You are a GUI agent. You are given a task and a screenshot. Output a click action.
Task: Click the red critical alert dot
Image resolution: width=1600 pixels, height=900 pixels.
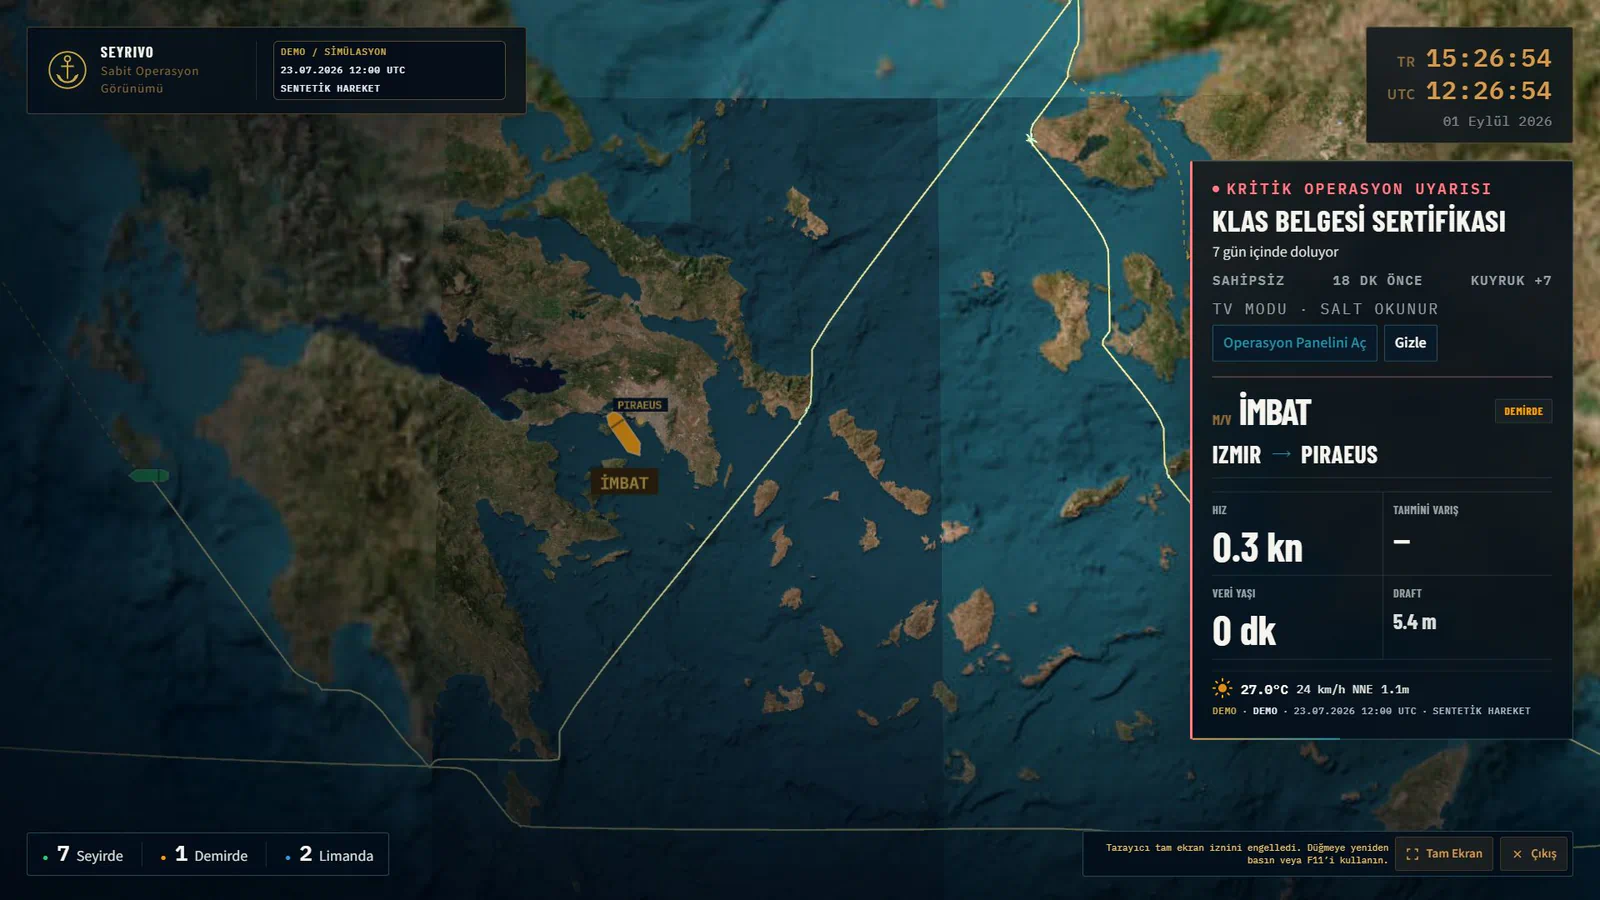tap(1216, 189)
